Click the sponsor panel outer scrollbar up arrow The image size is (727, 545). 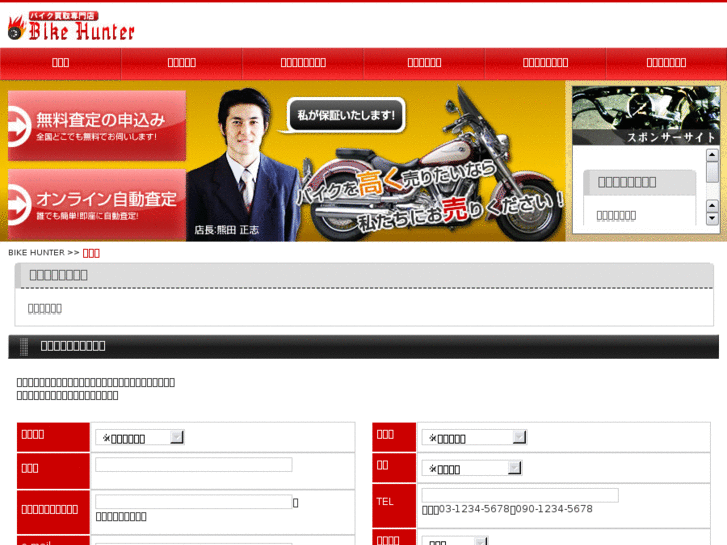(712, 155)
